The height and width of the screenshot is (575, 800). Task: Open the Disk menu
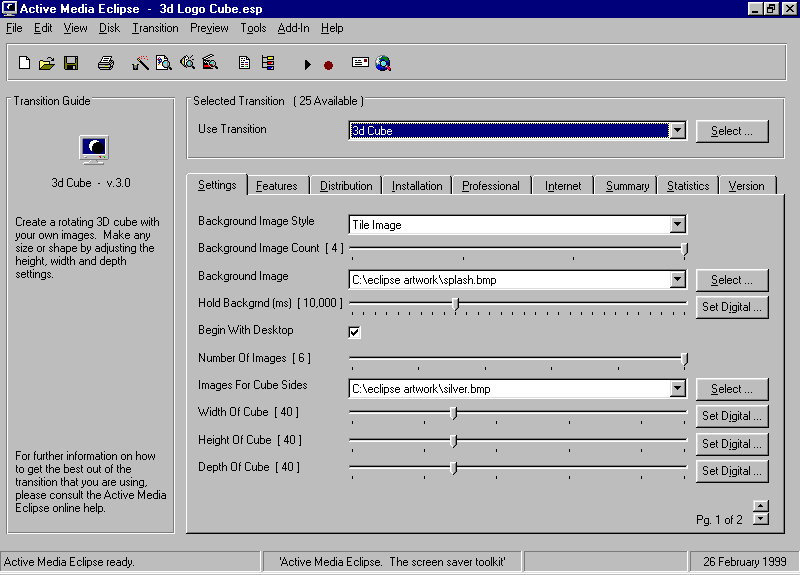tap(109, 28)
